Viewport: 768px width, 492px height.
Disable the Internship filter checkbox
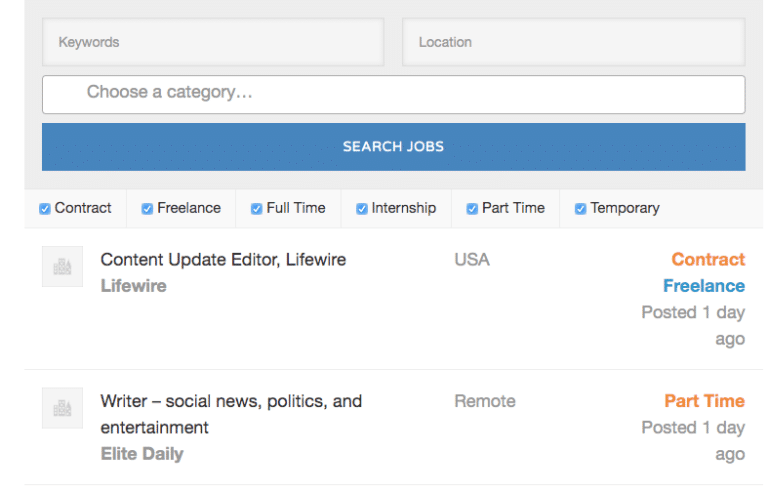362,209
